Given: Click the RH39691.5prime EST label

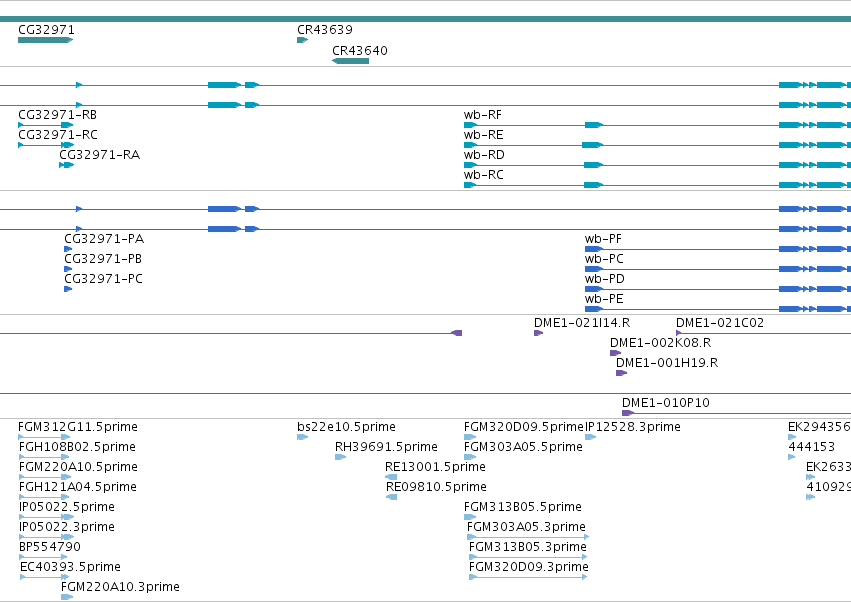Looking at the screenshot, I should pyautogui.click(x=386, y=447).
